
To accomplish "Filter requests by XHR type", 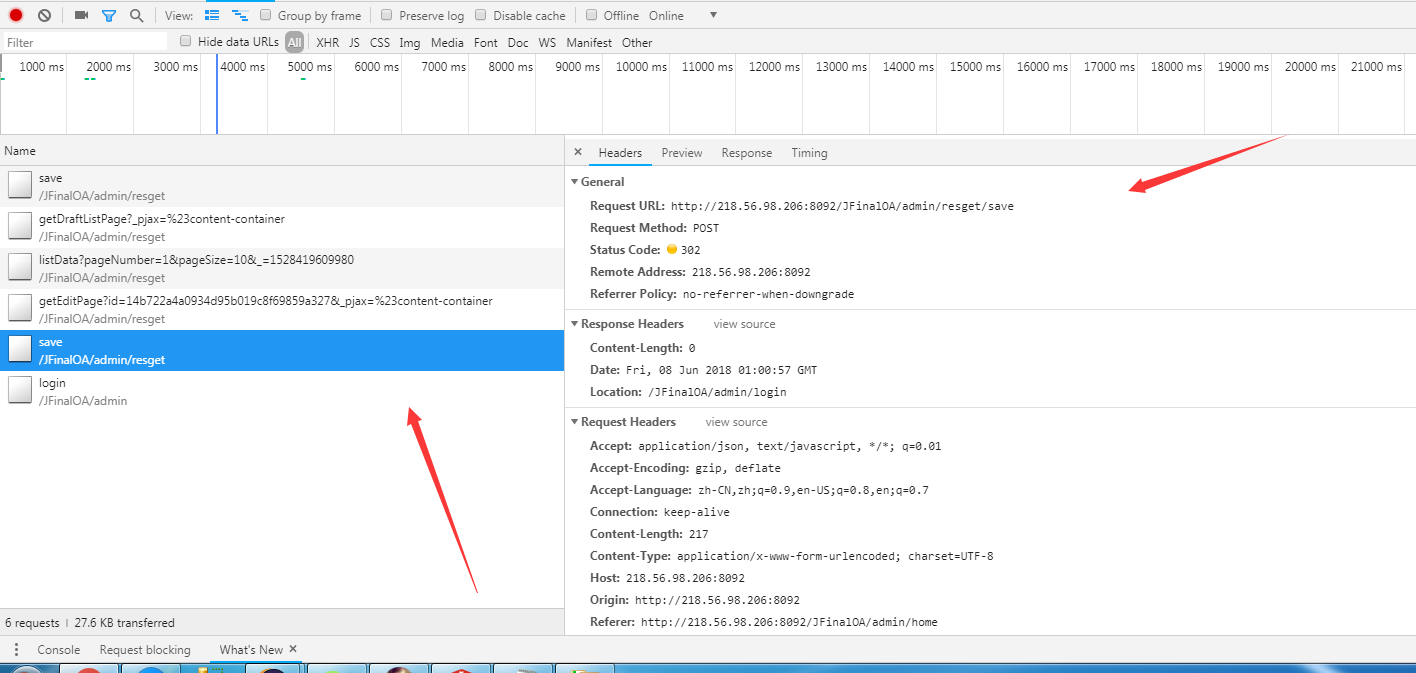I will (327, 43).
